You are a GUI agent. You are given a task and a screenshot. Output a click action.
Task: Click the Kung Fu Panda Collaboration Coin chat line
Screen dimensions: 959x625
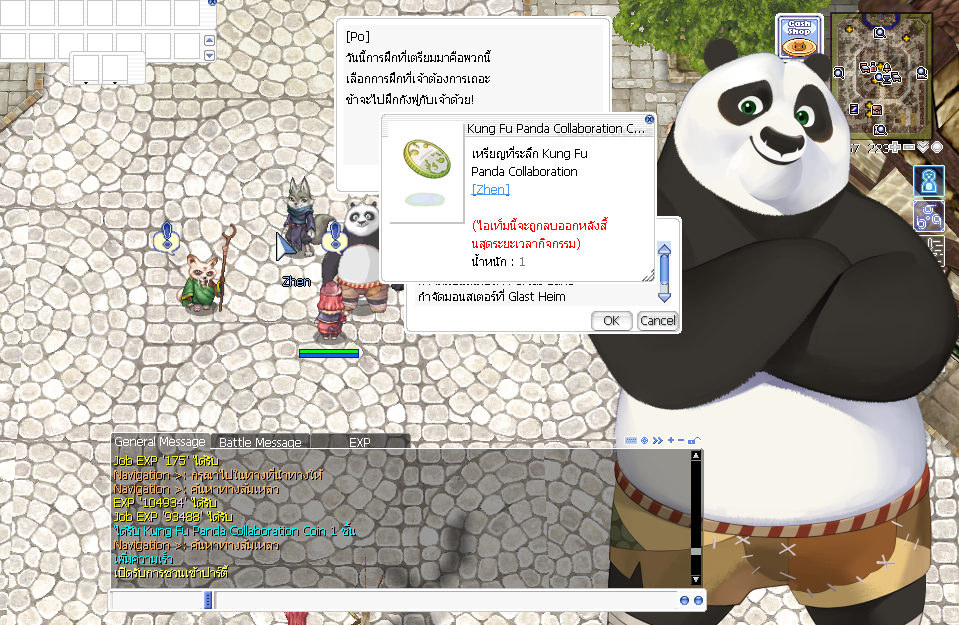235,531
